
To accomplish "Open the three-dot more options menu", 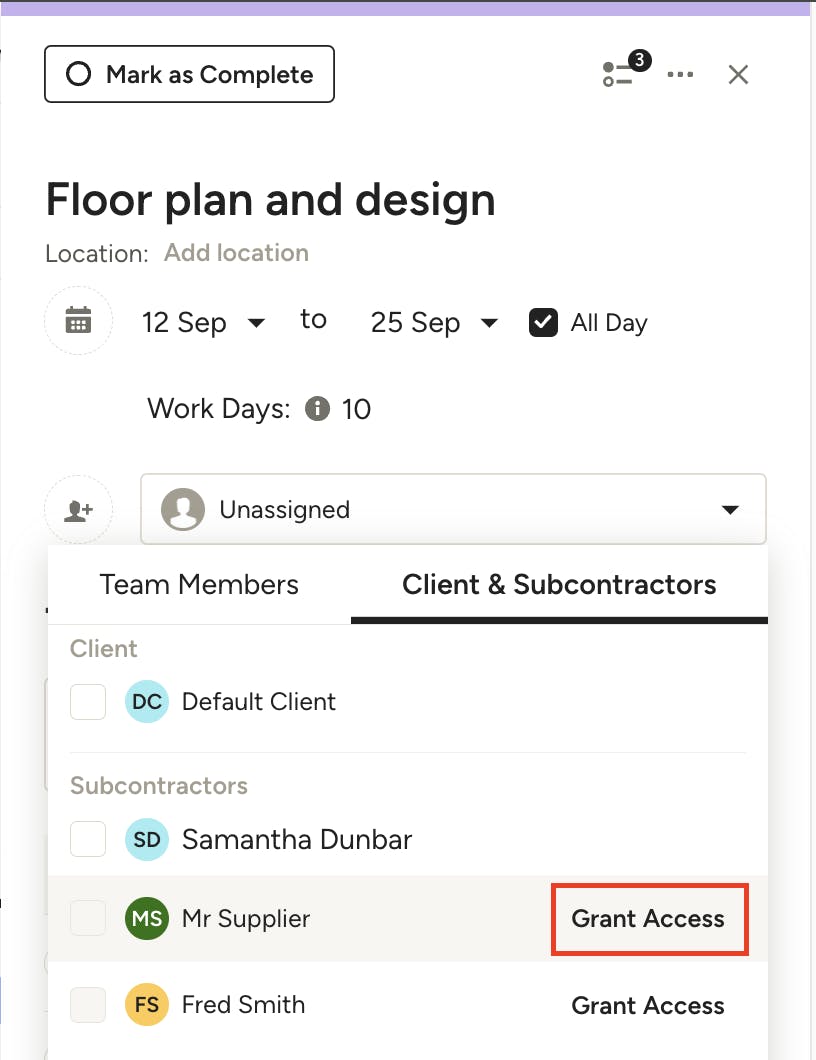I will [x=680, y=75].
